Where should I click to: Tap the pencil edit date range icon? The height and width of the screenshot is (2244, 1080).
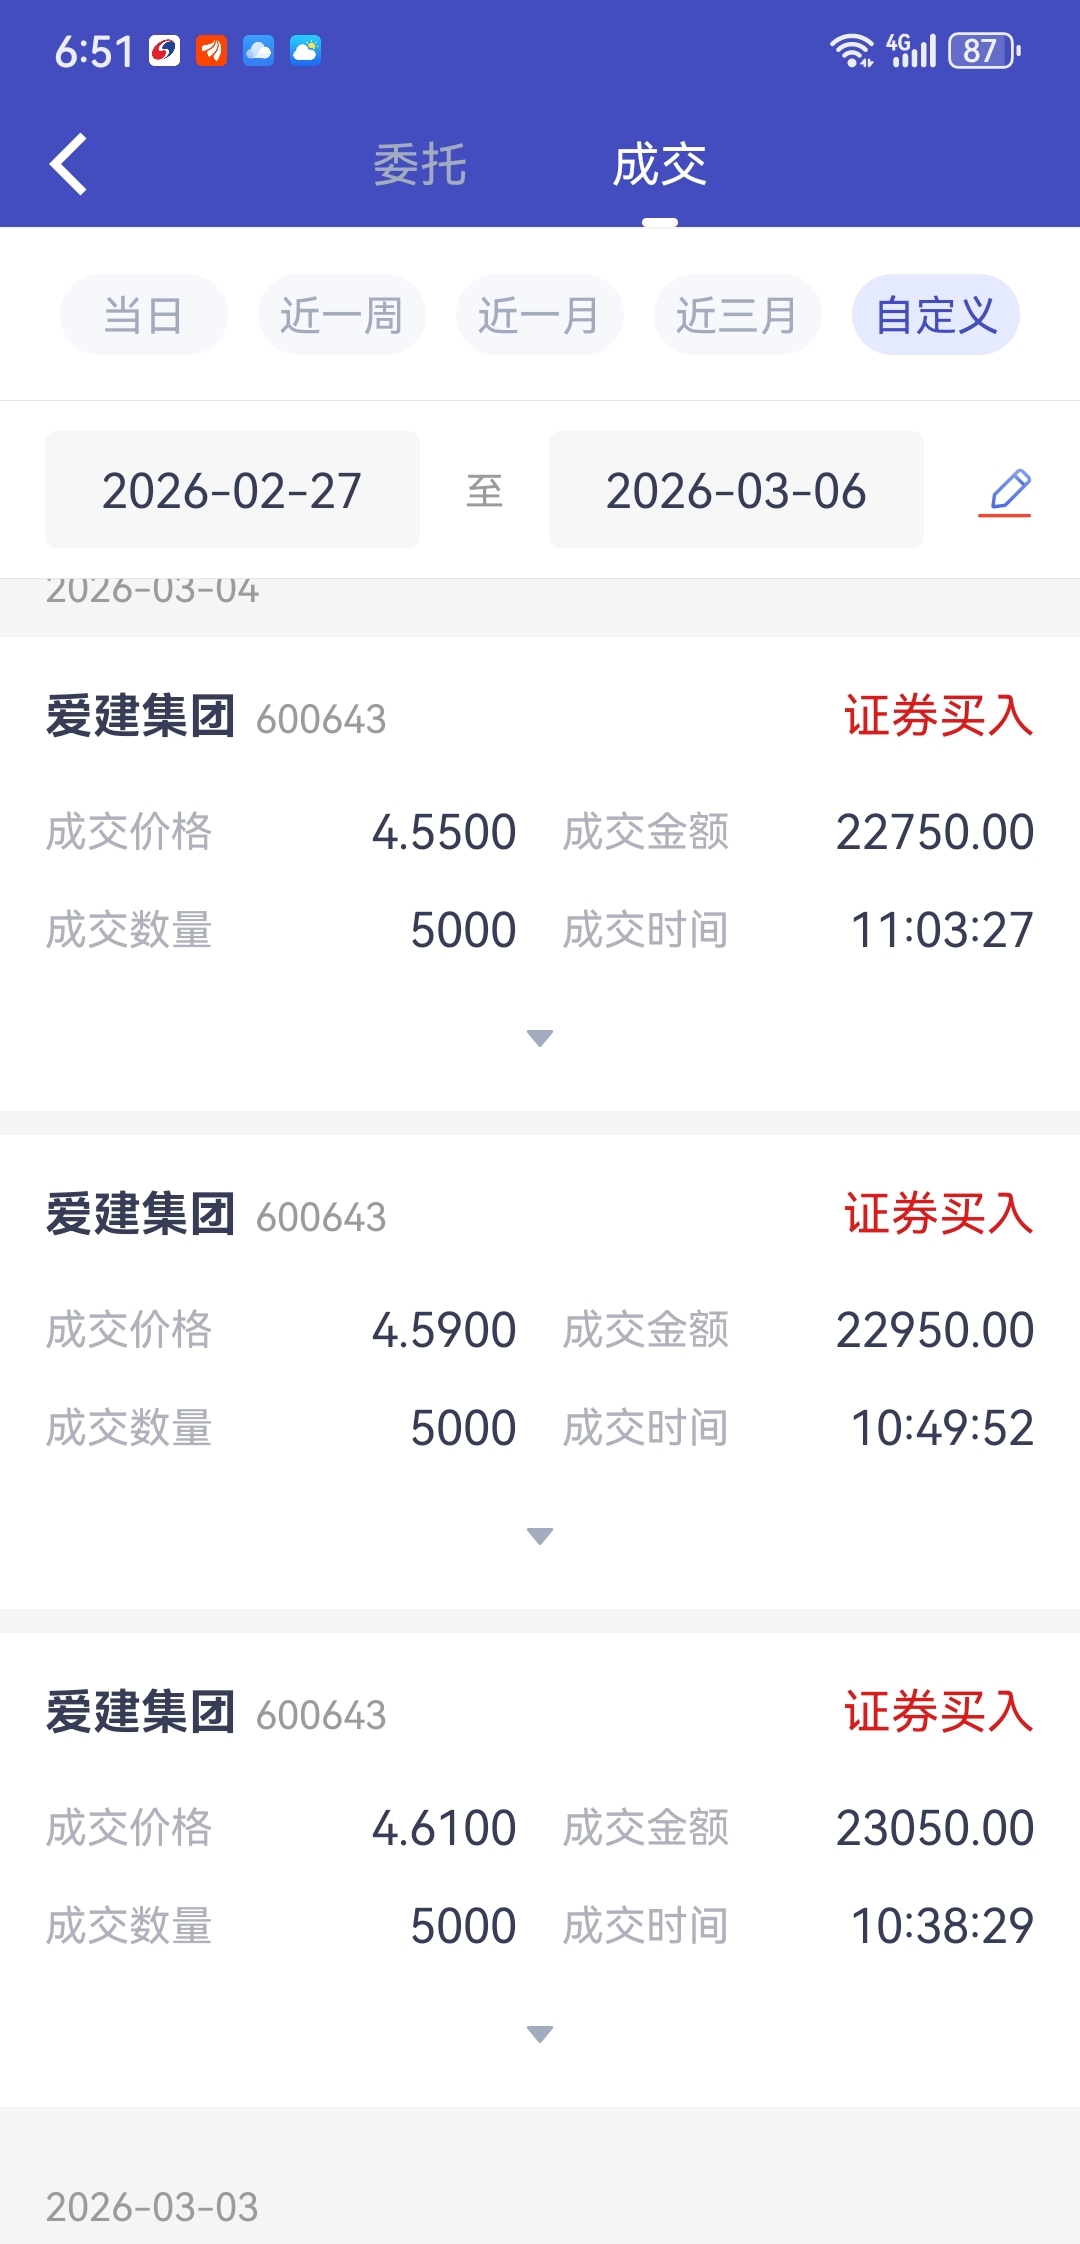[x=1006, y=491]
